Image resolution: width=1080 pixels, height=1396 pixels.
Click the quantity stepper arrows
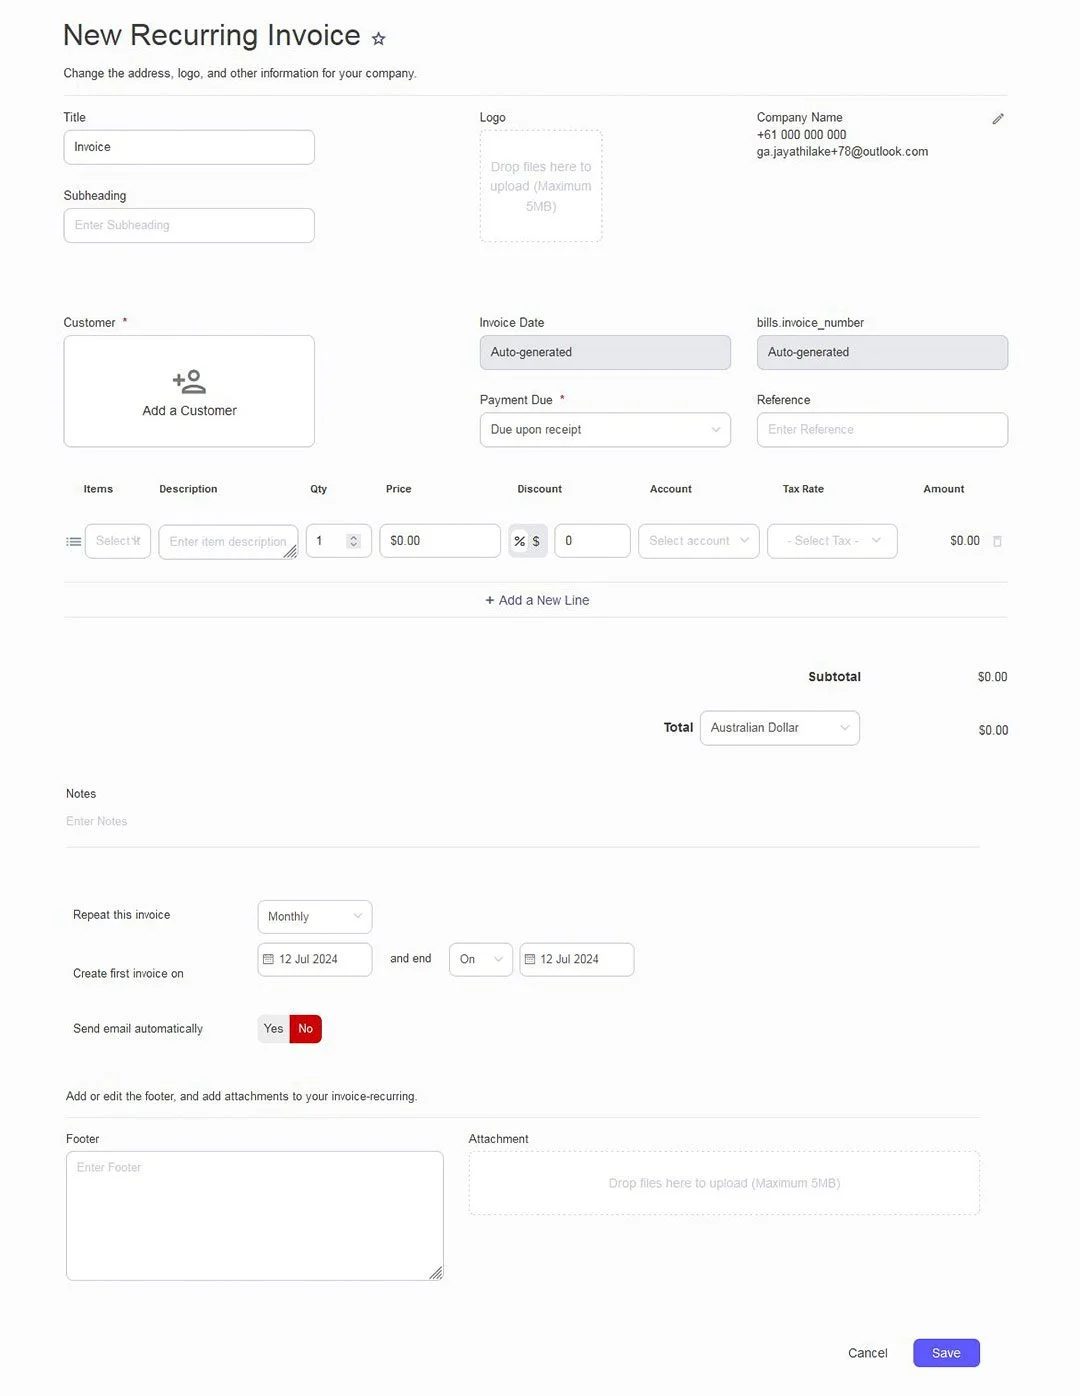(x=353, y=541)
